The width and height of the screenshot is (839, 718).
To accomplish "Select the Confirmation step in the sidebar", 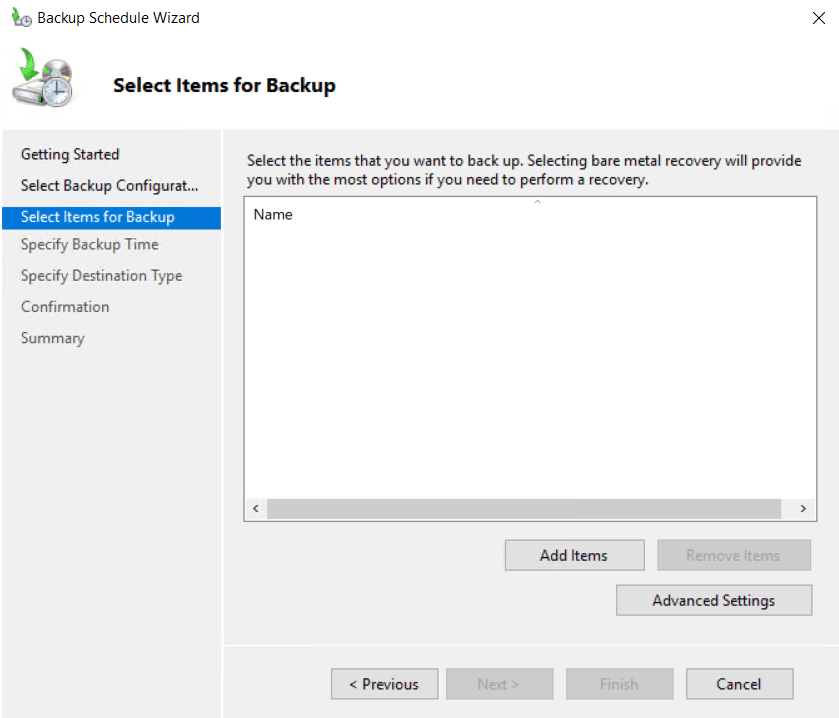I will click(x=65, y=307).
